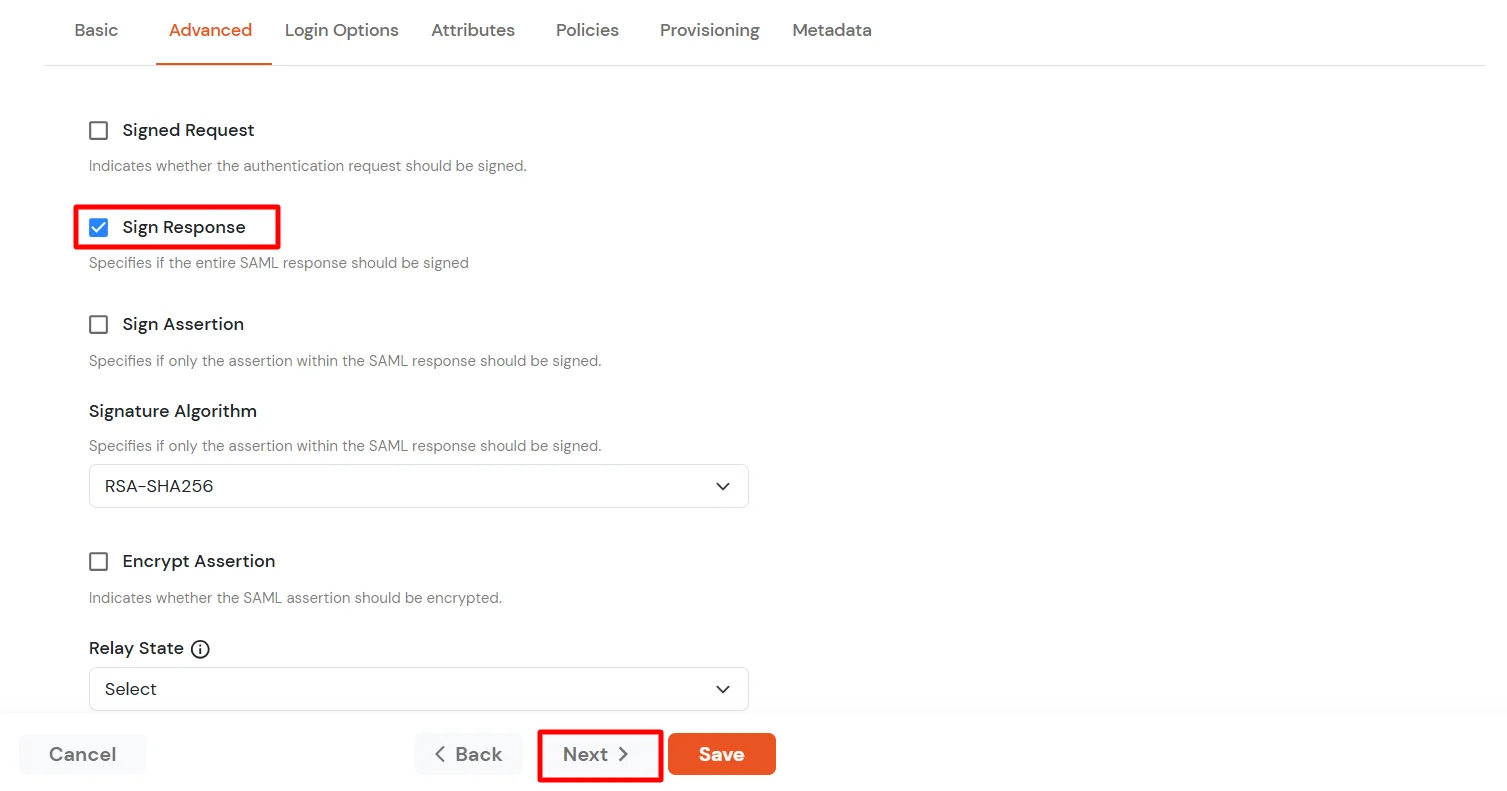The height and width of the screenshot is (791, 1507).
Task: Select the Advanced tab
Action: pos(210,30)
